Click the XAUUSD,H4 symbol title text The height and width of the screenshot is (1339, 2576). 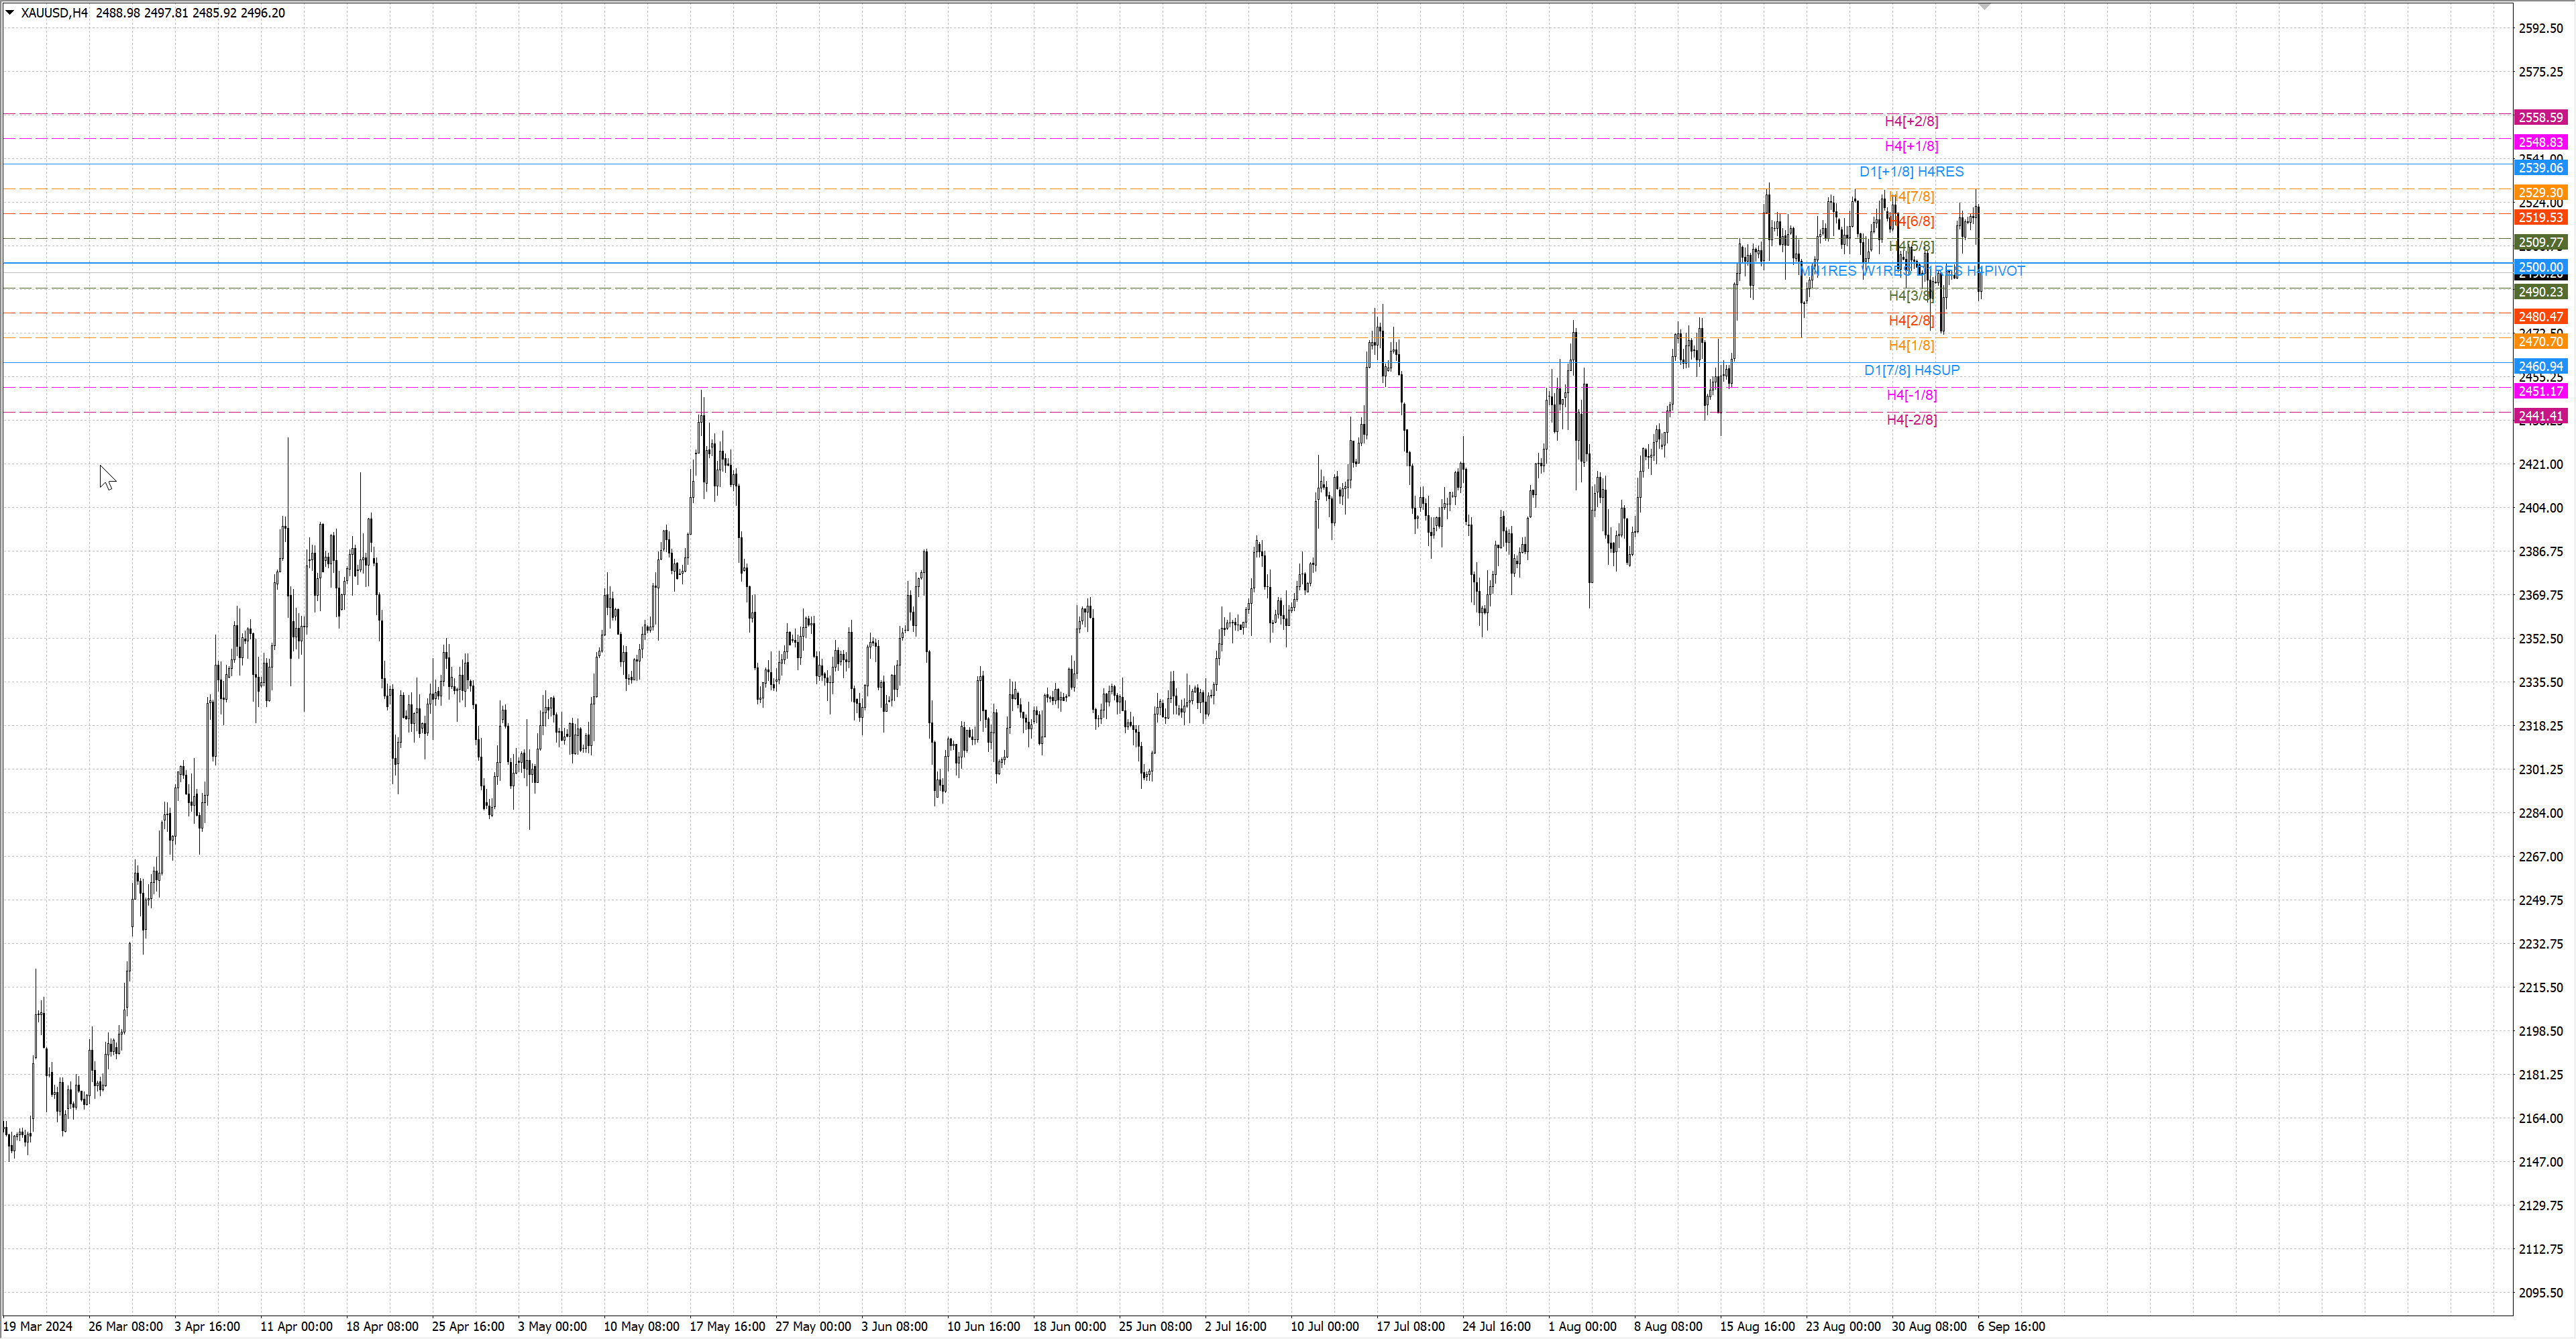click(54, 13)
